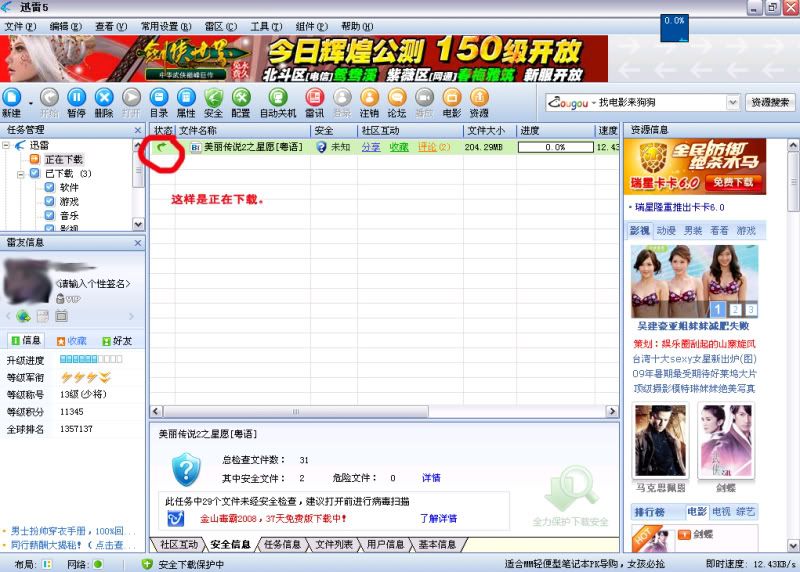Collapse the 已下载 tree node
The image size is (800, 572).
coord(21,174)
